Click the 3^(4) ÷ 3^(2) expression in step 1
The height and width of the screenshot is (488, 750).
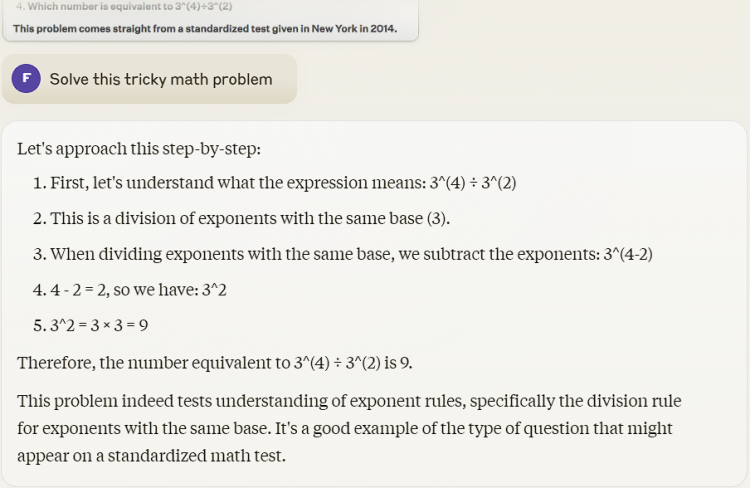[472, 184]
